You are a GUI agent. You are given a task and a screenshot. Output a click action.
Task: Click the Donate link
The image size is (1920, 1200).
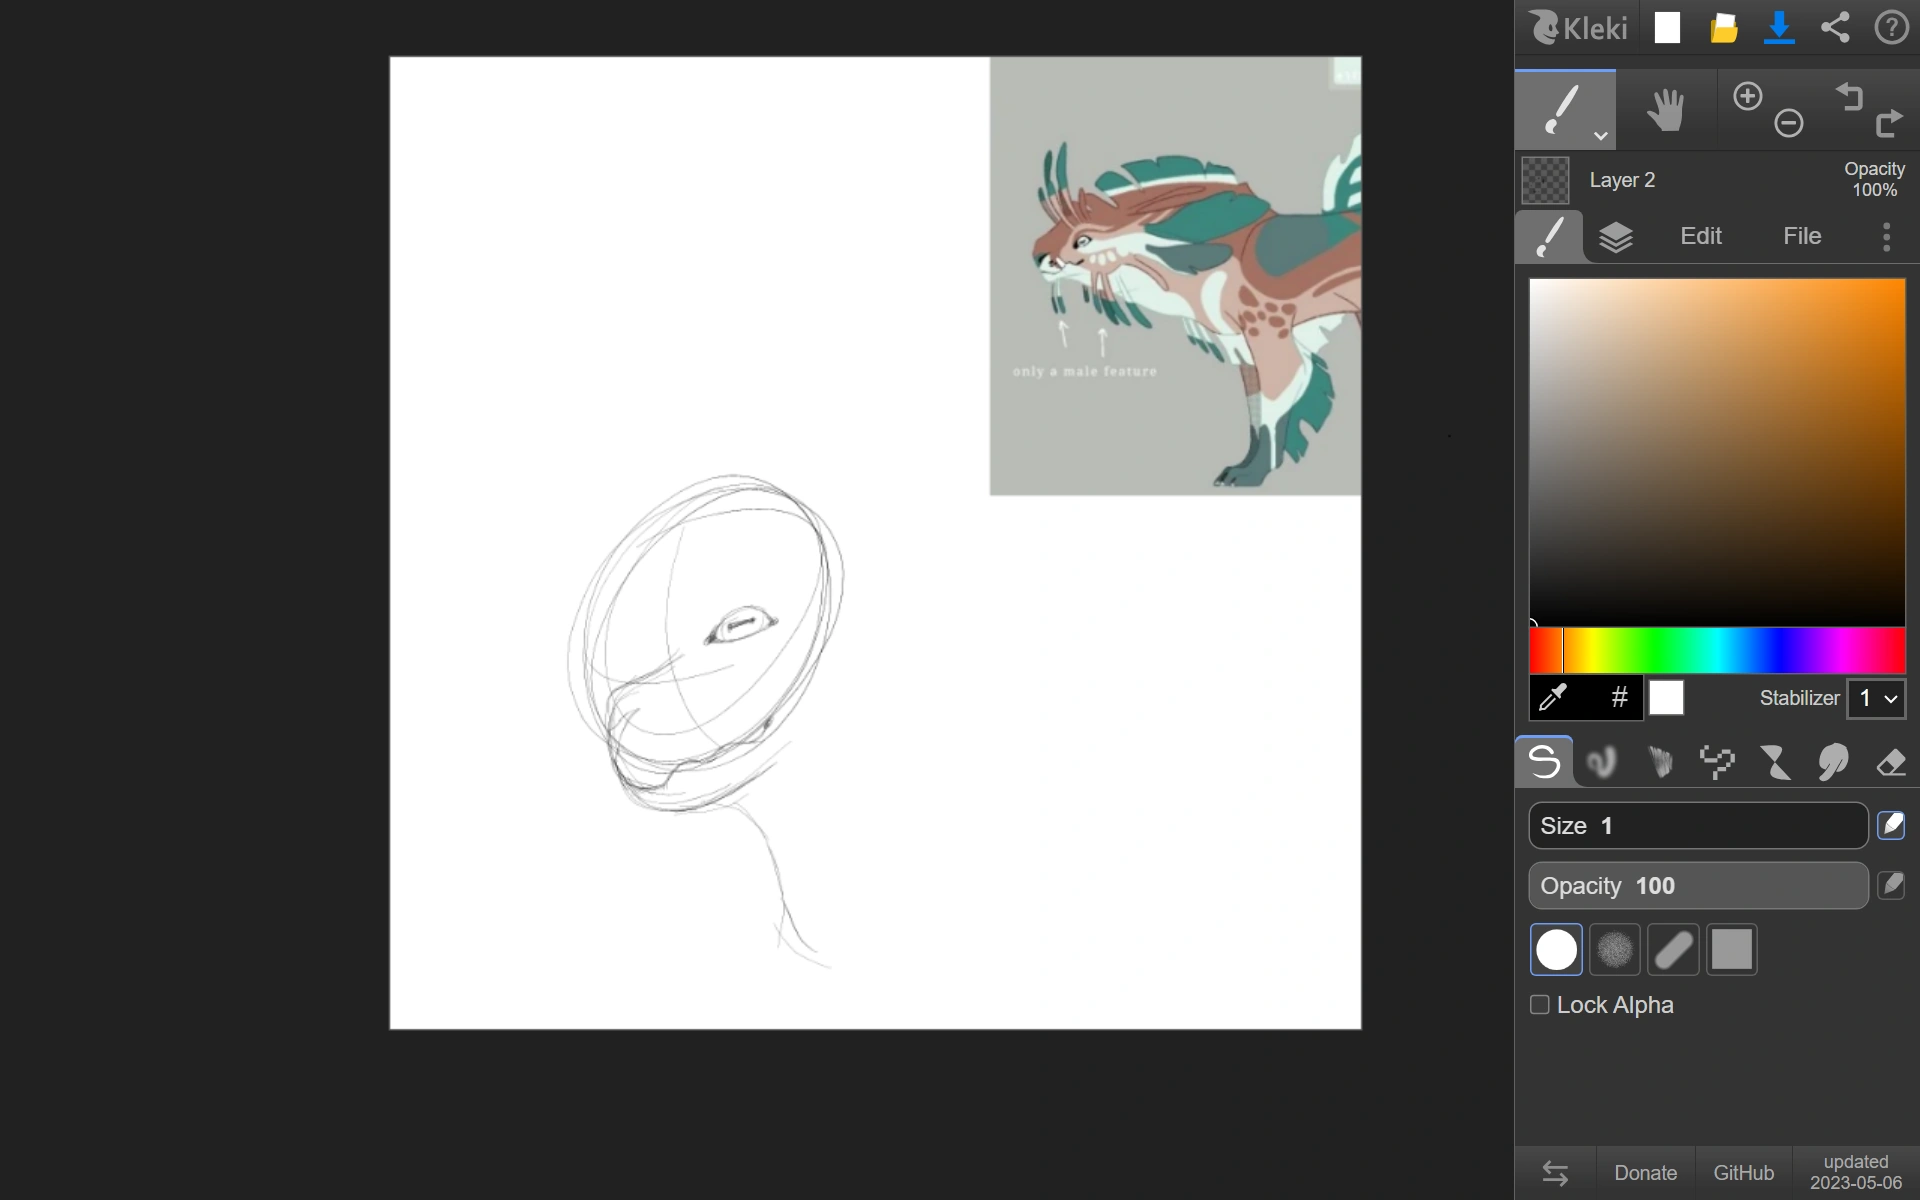coord(1646,1171)
